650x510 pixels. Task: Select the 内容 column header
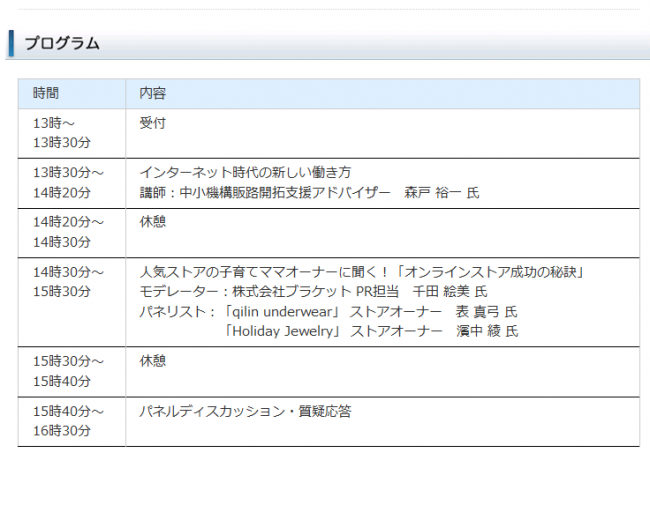(x=383, y=93)
